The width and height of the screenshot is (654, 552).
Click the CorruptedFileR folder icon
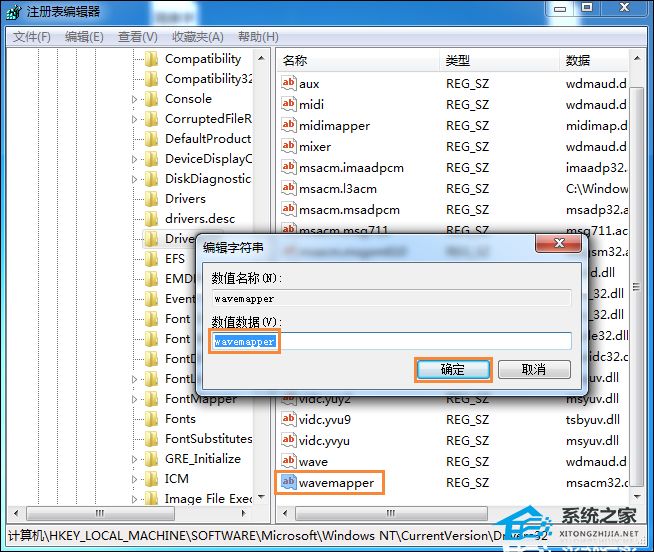[151, 119]
